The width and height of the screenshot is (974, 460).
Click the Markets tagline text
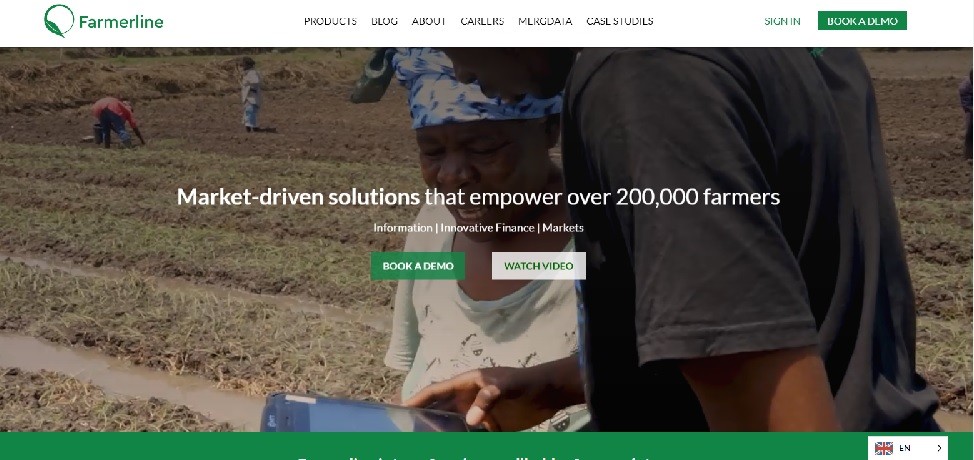coord(563,228)
